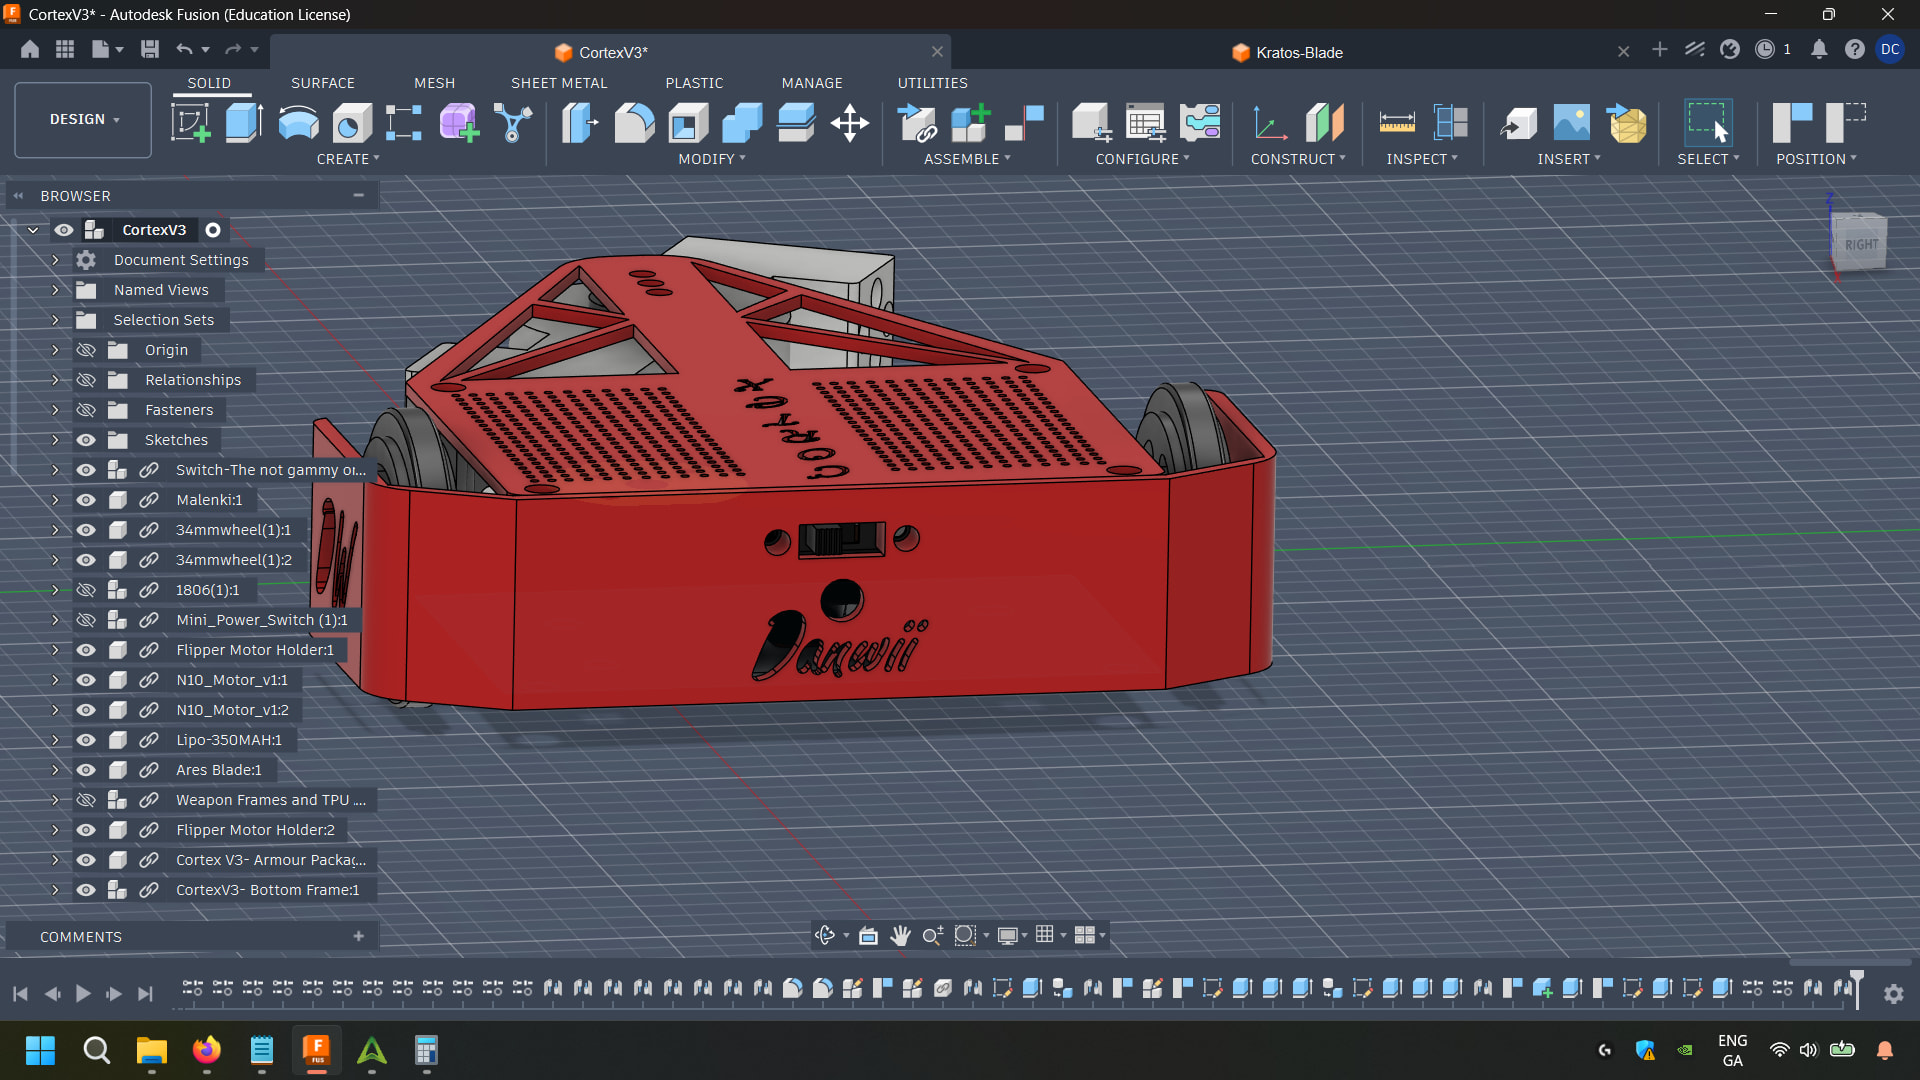1920x1080 pixels.
Task: Select the Fillet tool in Modify
Action: click(x=634, y=123)
